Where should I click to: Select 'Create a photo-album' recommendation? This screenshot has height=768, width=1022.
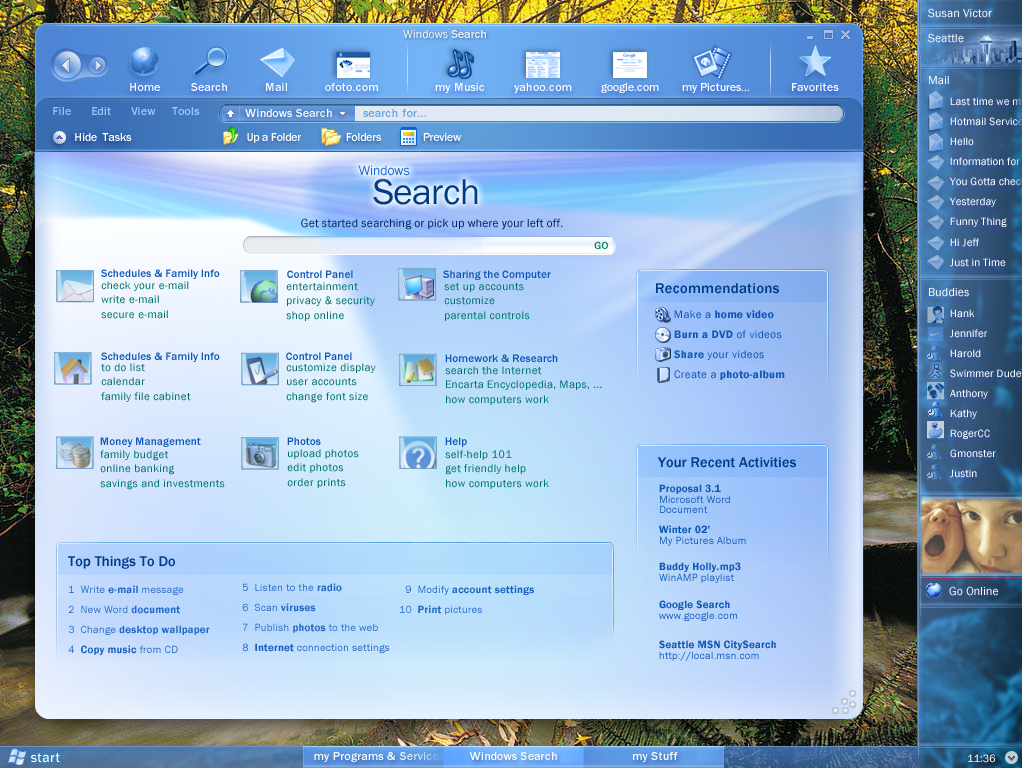pos(720,375)
